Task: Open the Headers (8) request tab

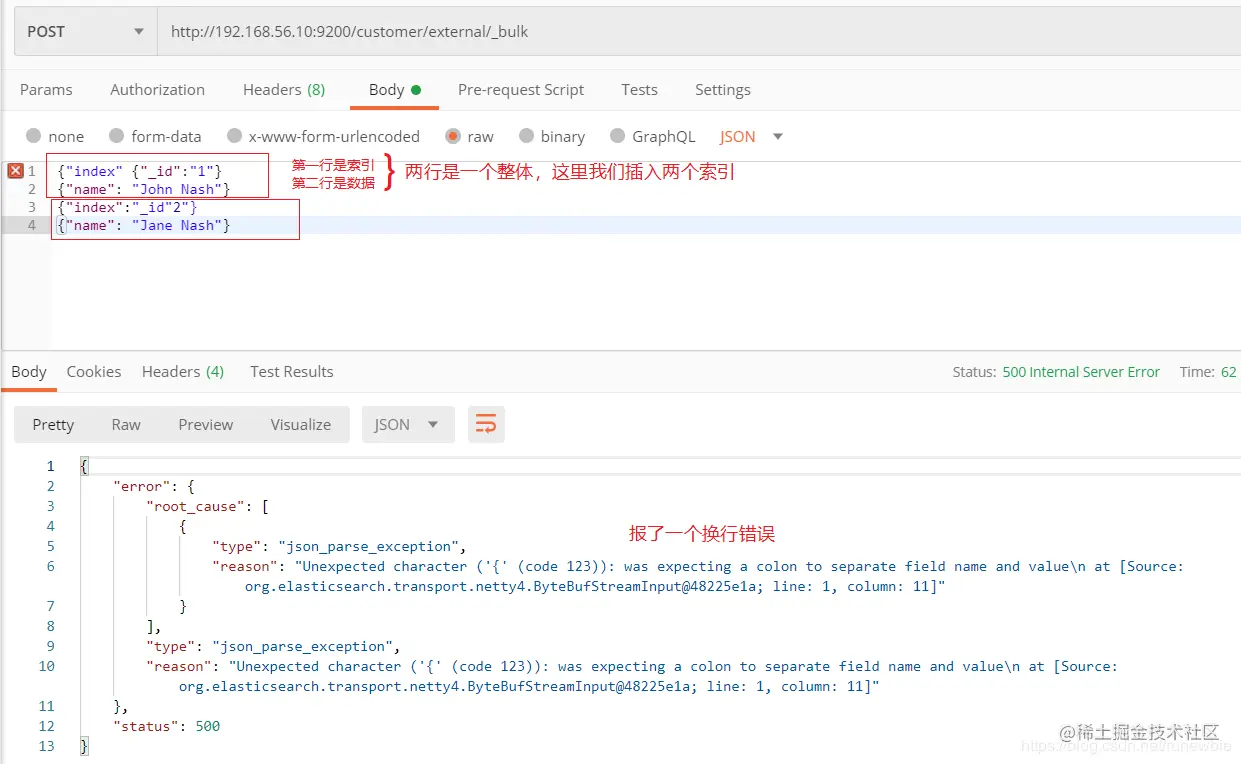Action: tap(284, 90)
